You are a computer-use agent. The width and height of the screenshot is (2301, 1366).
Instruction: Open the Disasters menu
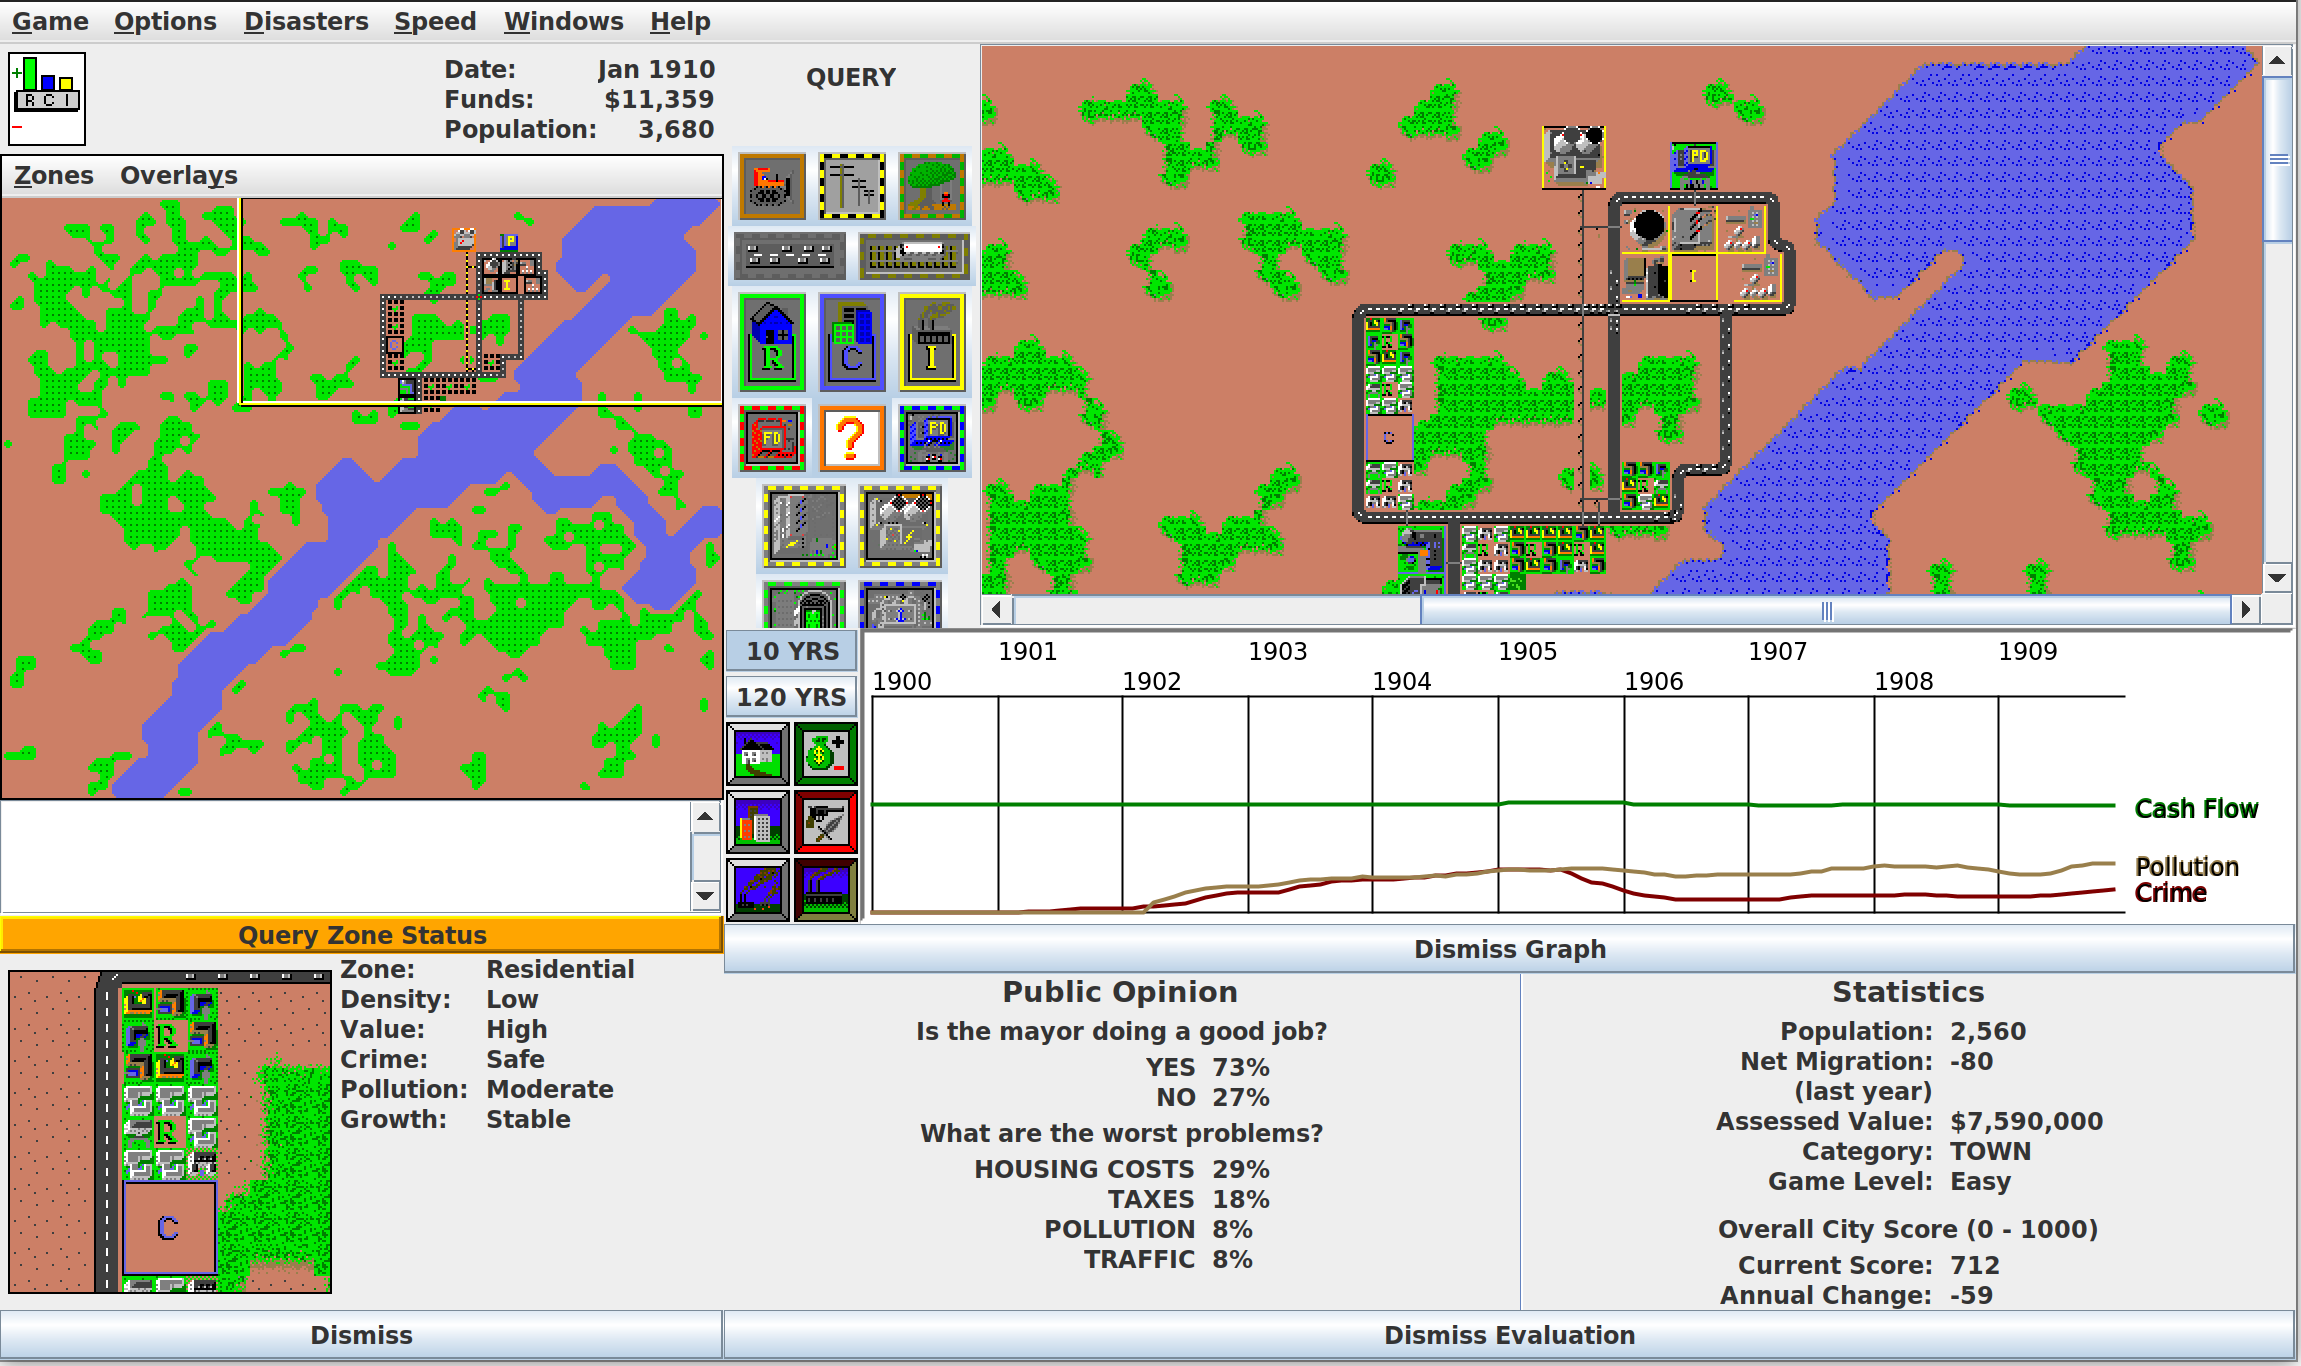(x=306, y=21)
